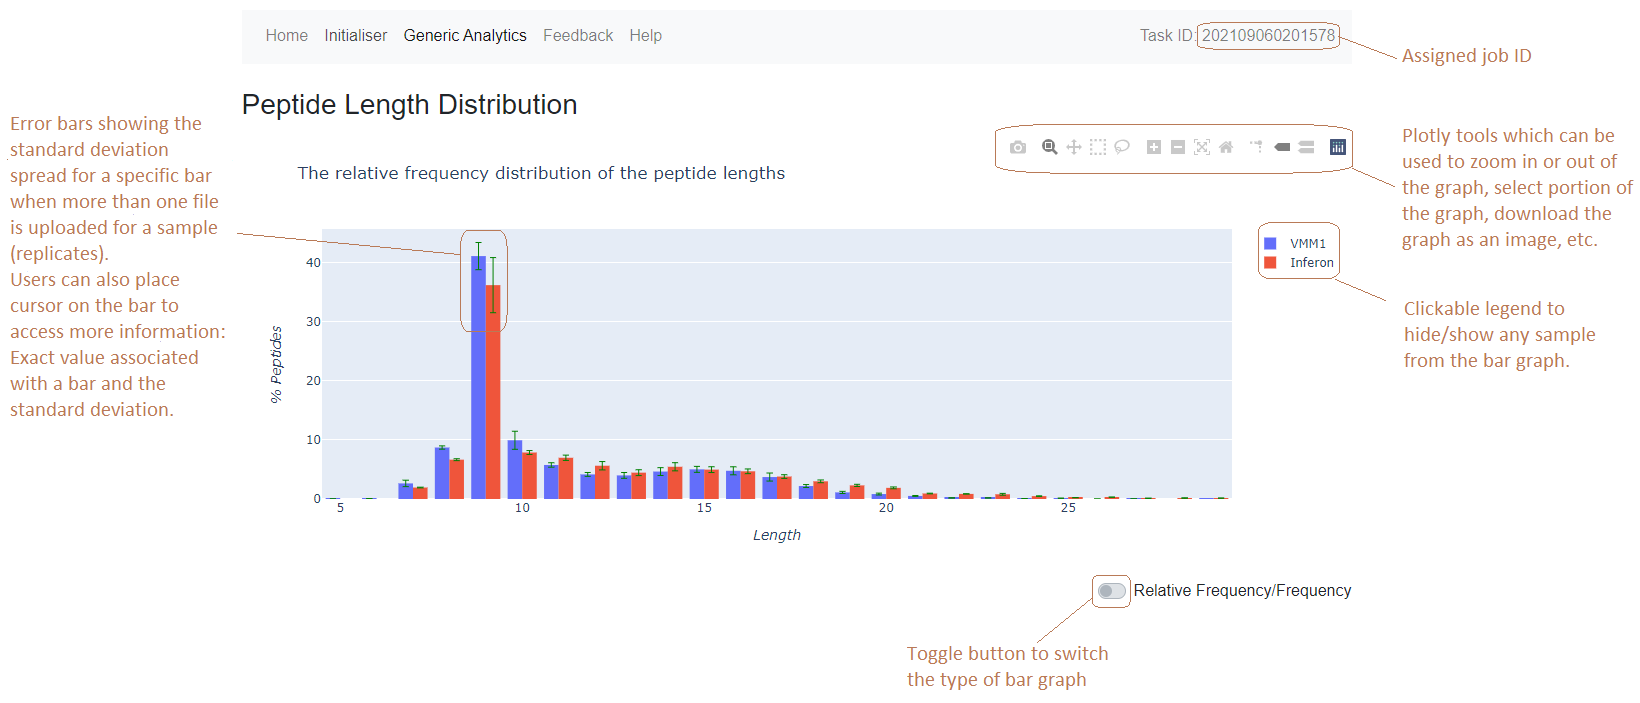
Task: Toggle the Relative Frequency/Frequency switch
Action: 1111,591
